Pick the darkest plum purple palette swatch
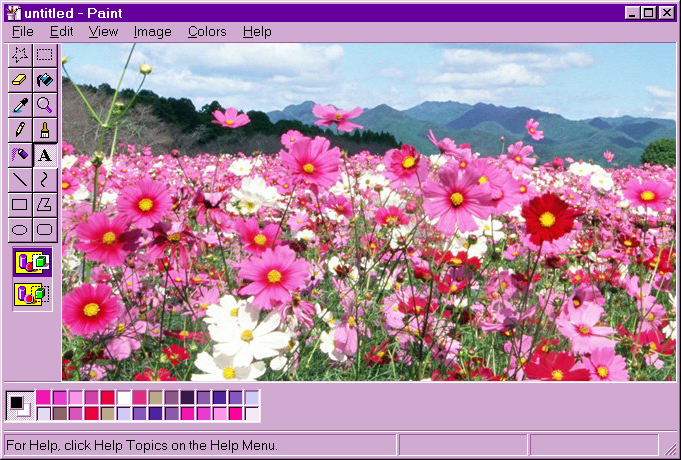Image resolution: width=681 pixels, height=460 pixels. (188, 397)
